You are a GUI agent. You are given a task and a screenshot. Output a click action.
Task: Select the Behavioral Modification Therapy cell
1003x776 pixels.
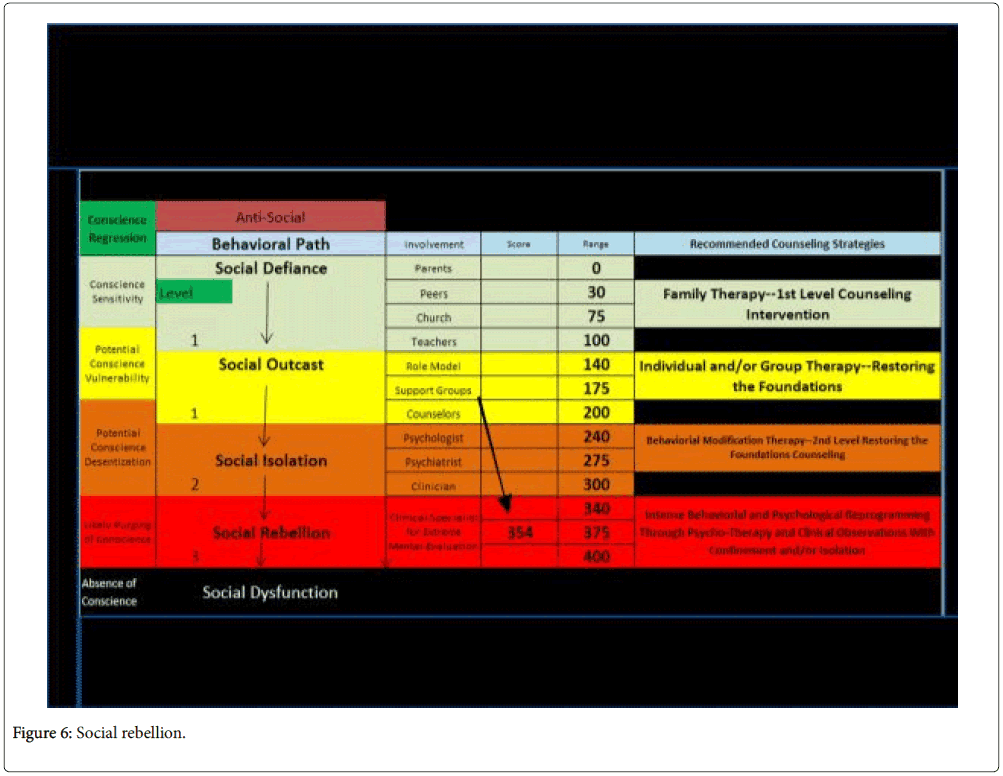[787, 447]
